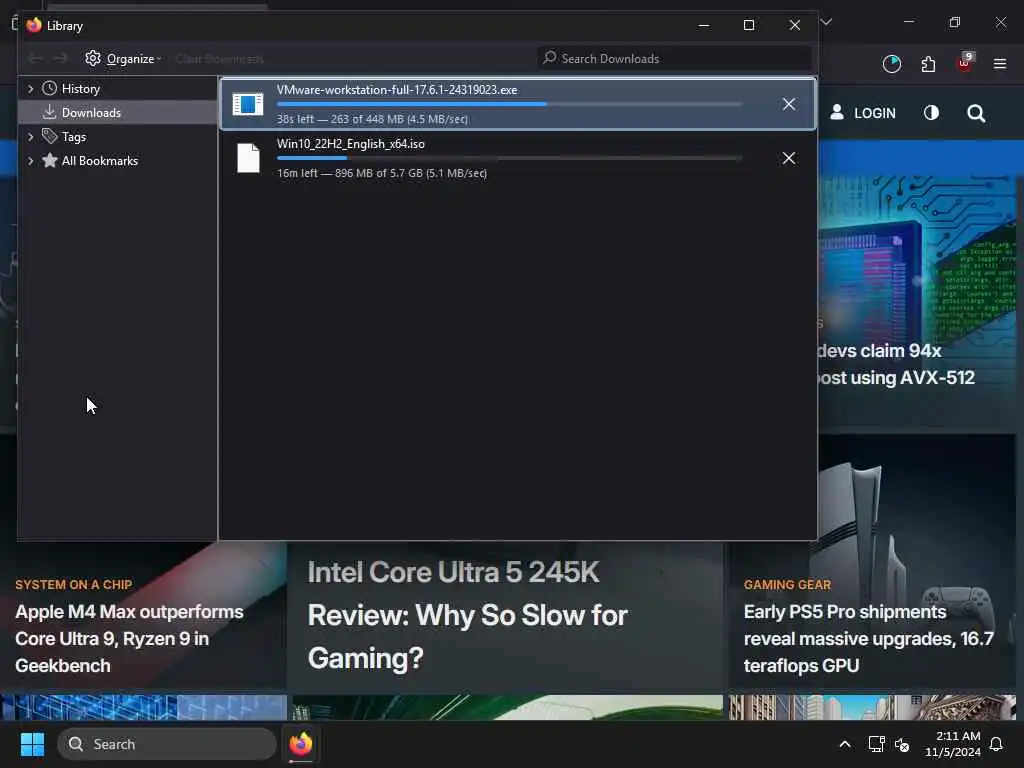The width and height of the screenshot is (1024, 768).
Task: Show hidden system tray icons
Action: pos(844,744)
